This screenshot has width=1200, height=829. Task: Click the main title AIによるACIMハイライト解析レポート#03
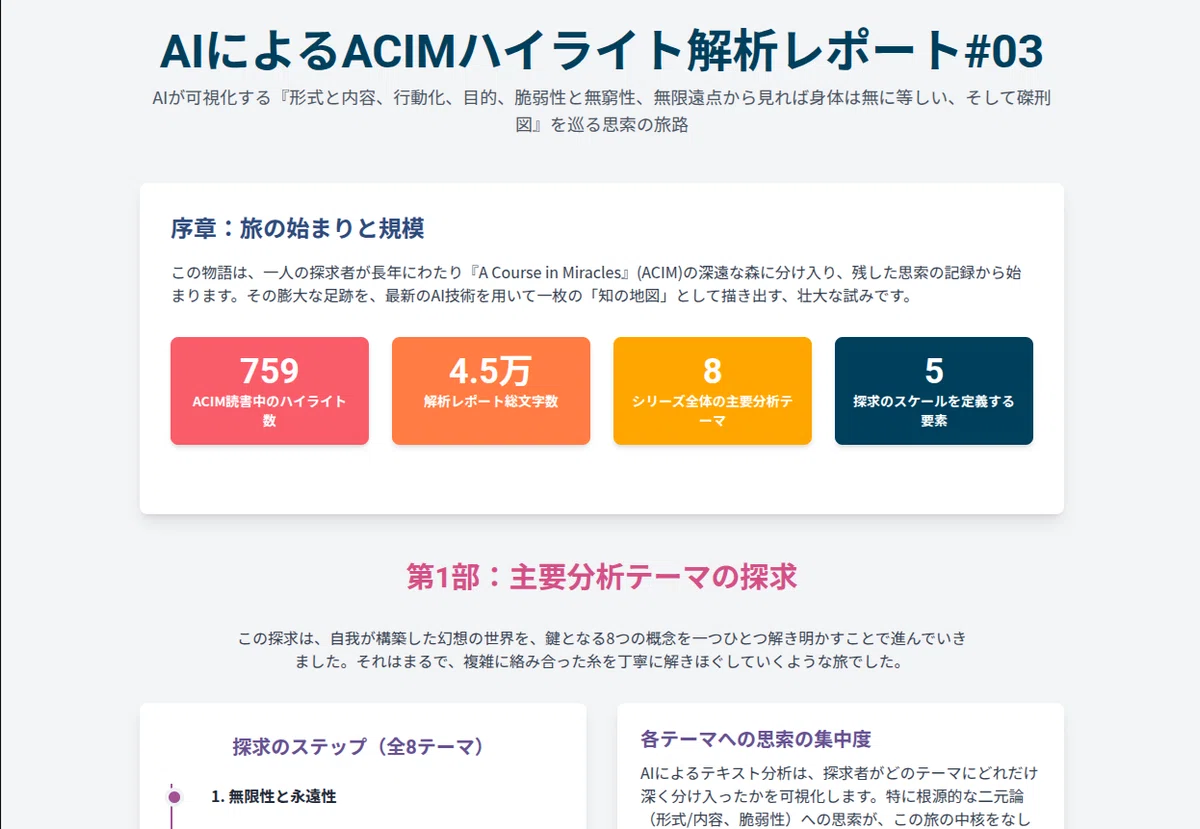tap(601, 50)
